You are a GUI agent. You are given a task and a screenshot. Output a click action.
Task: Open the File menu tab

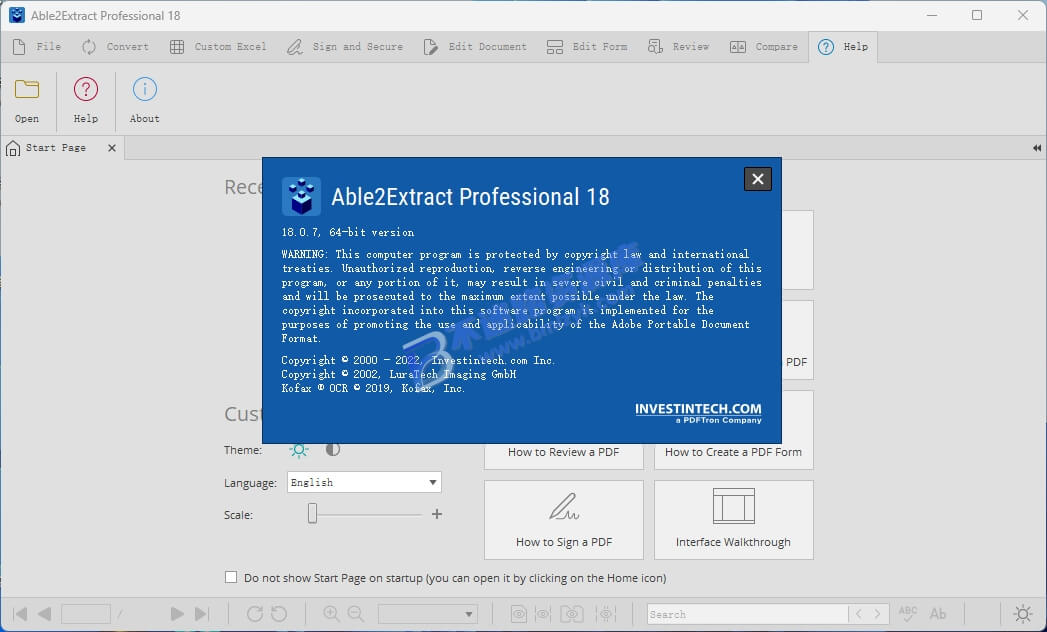pyautogui.click(x=37, y=47)
